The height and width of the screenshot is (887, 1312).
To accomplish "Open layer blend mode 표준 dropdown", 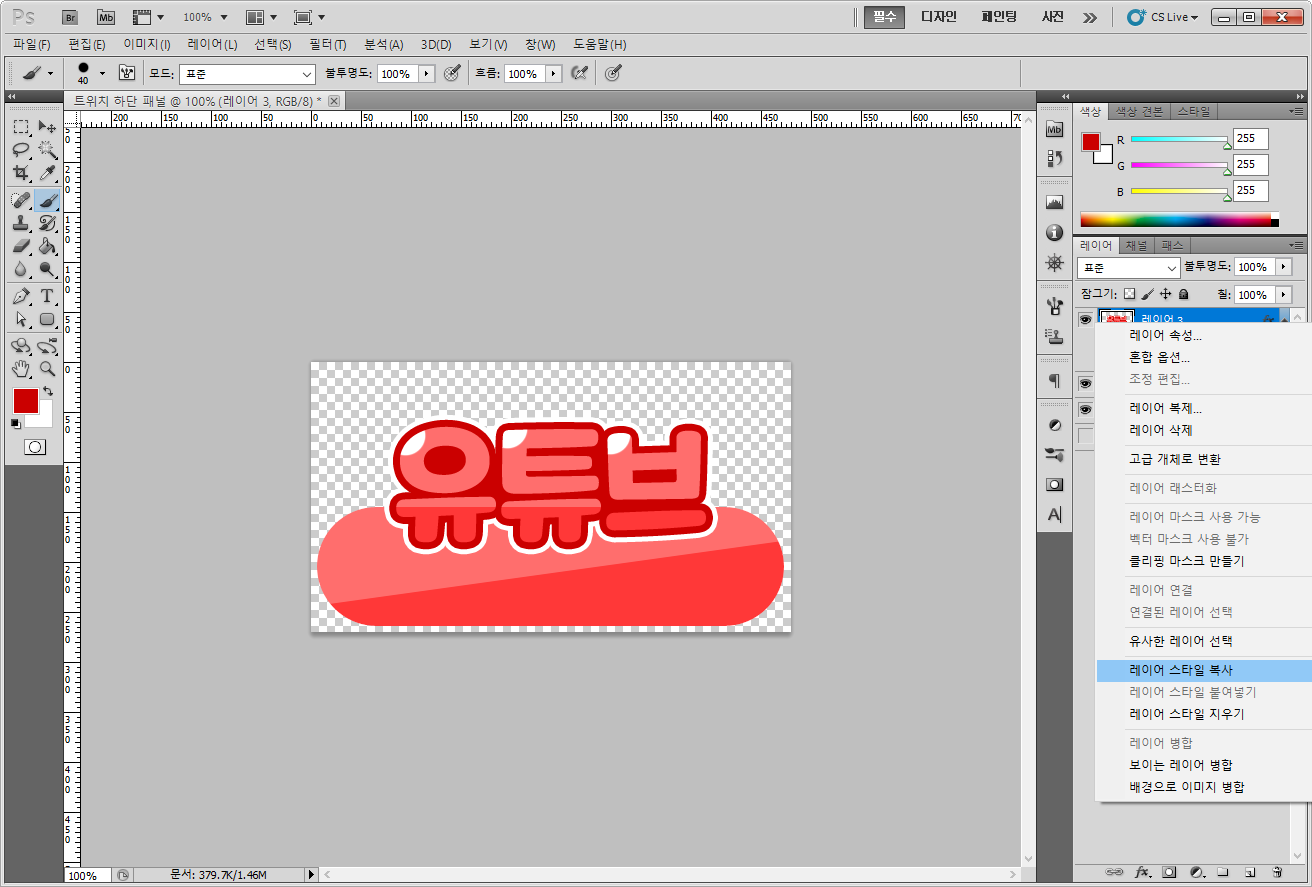I will click(1129, 268).
